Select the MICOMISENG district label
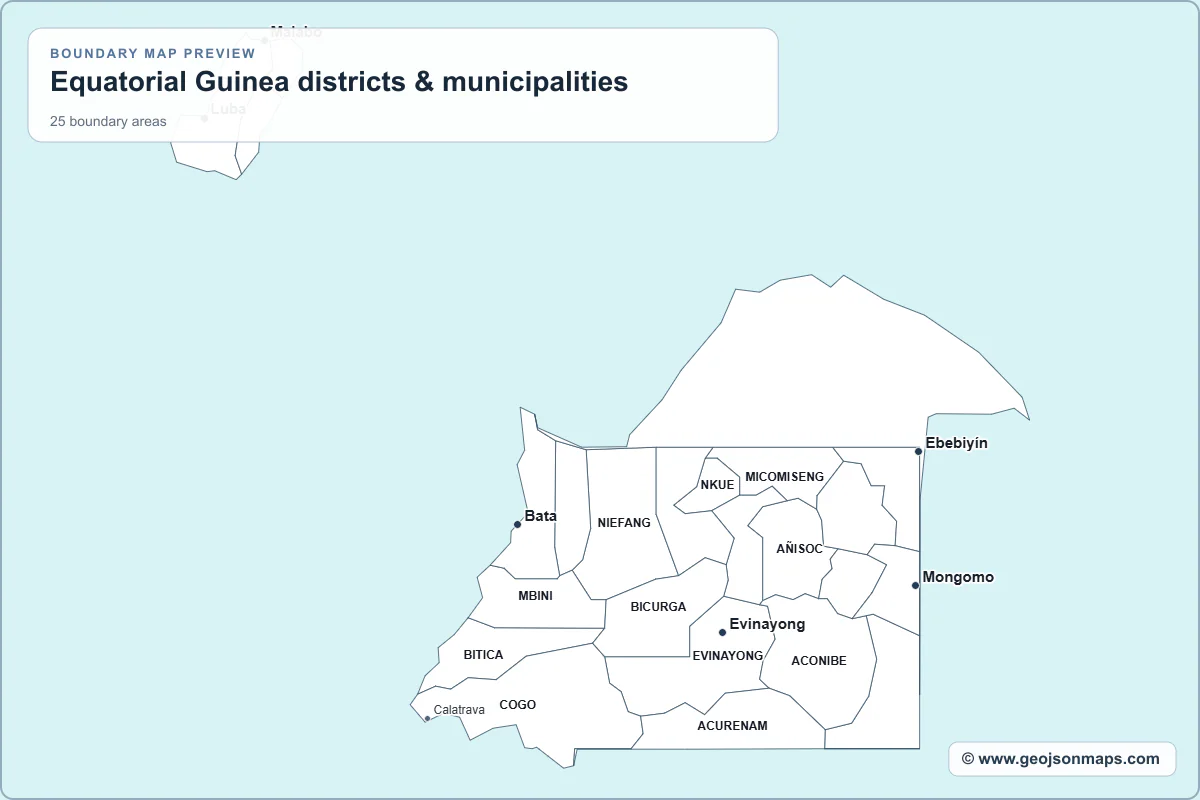1200x800 pixels. click(785, 477)
